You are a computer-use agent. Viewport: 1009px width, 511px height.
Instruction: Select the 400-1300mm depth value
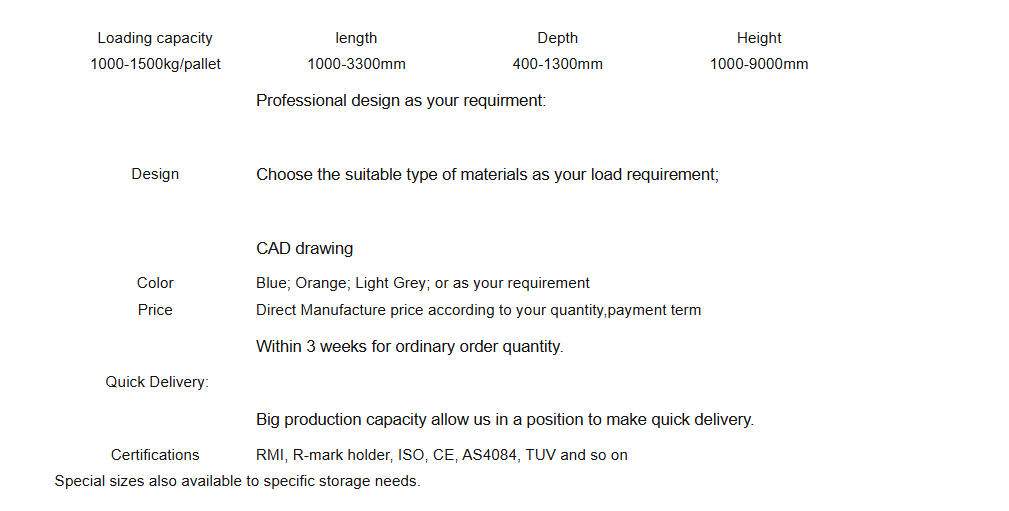point(557,64)
